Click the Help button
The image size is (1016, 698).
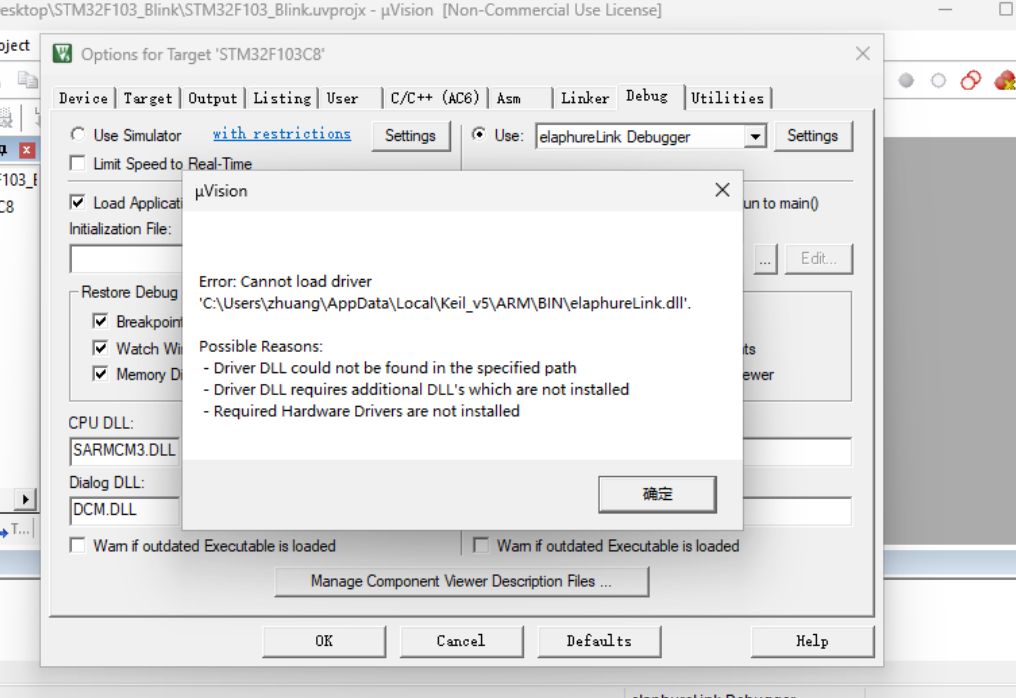tap(812, 641)
